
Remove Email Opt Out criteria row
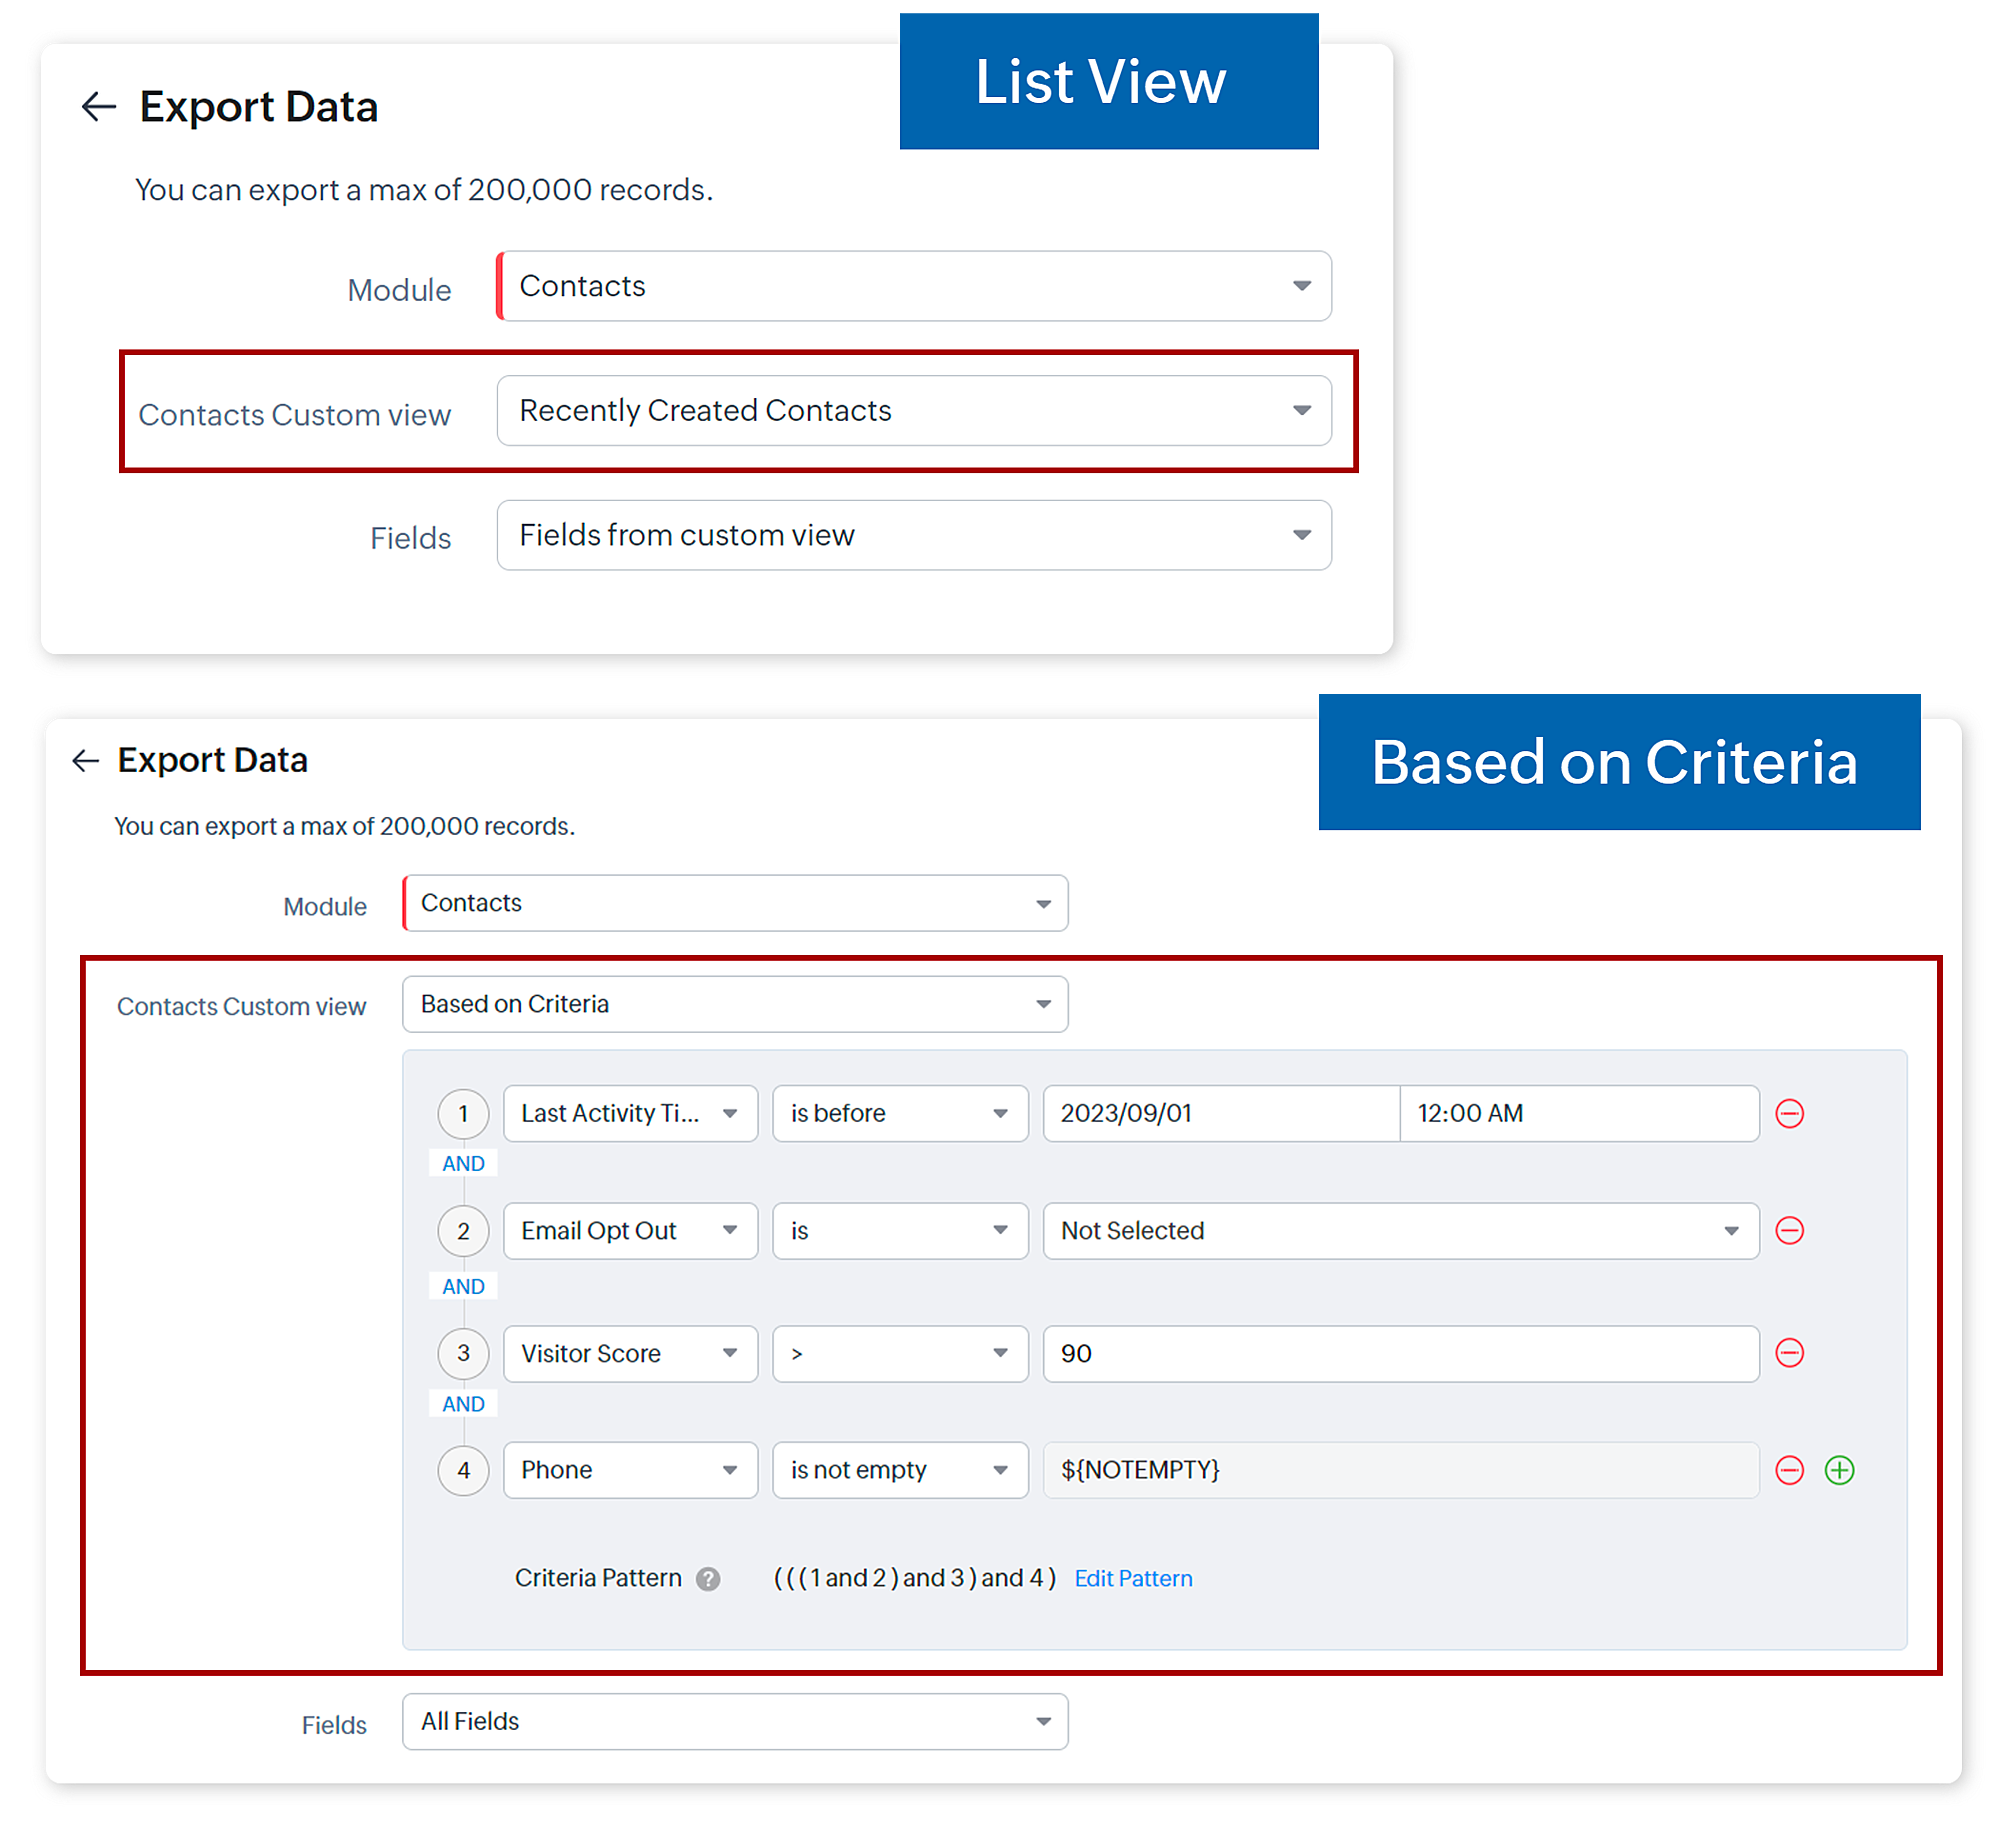tap(1789, 1230)
